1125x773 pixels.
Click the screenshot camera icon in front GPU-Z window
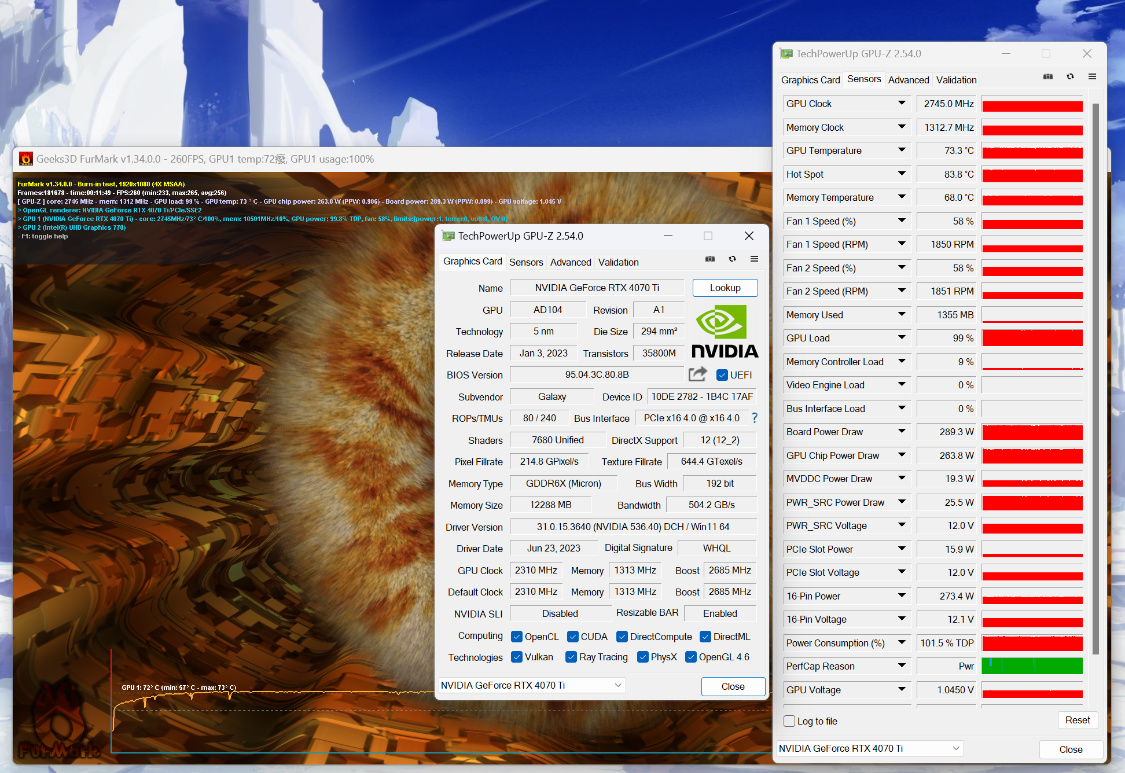[710, 259]
